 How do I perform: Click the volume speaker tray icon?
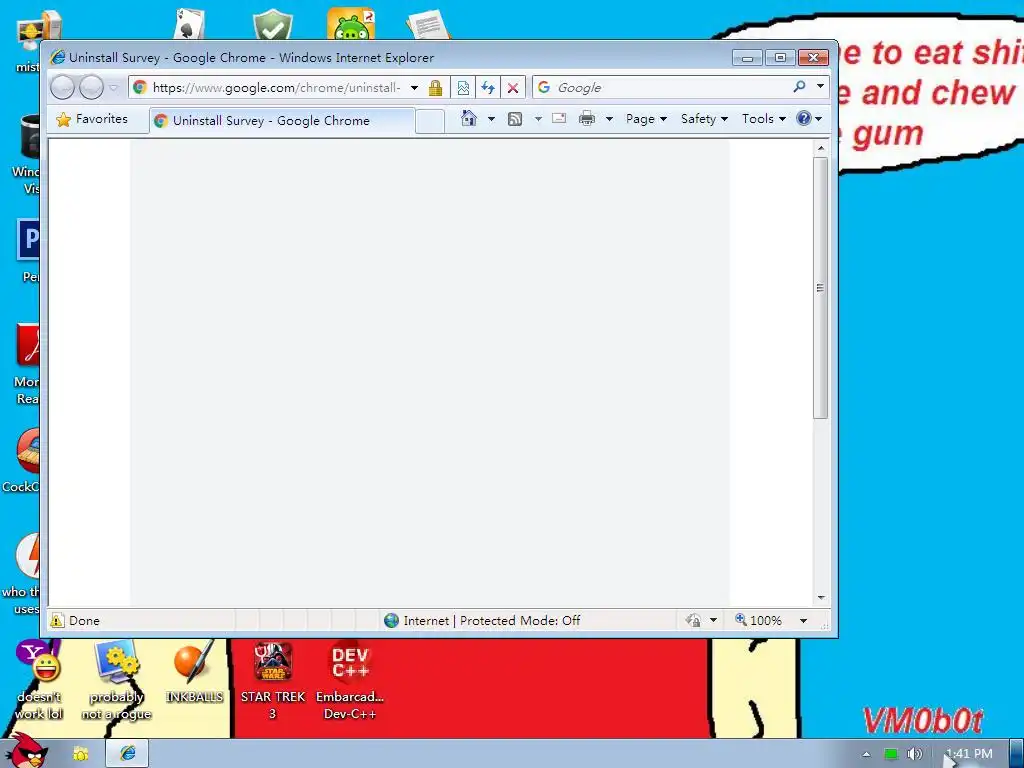coord(914,754)
